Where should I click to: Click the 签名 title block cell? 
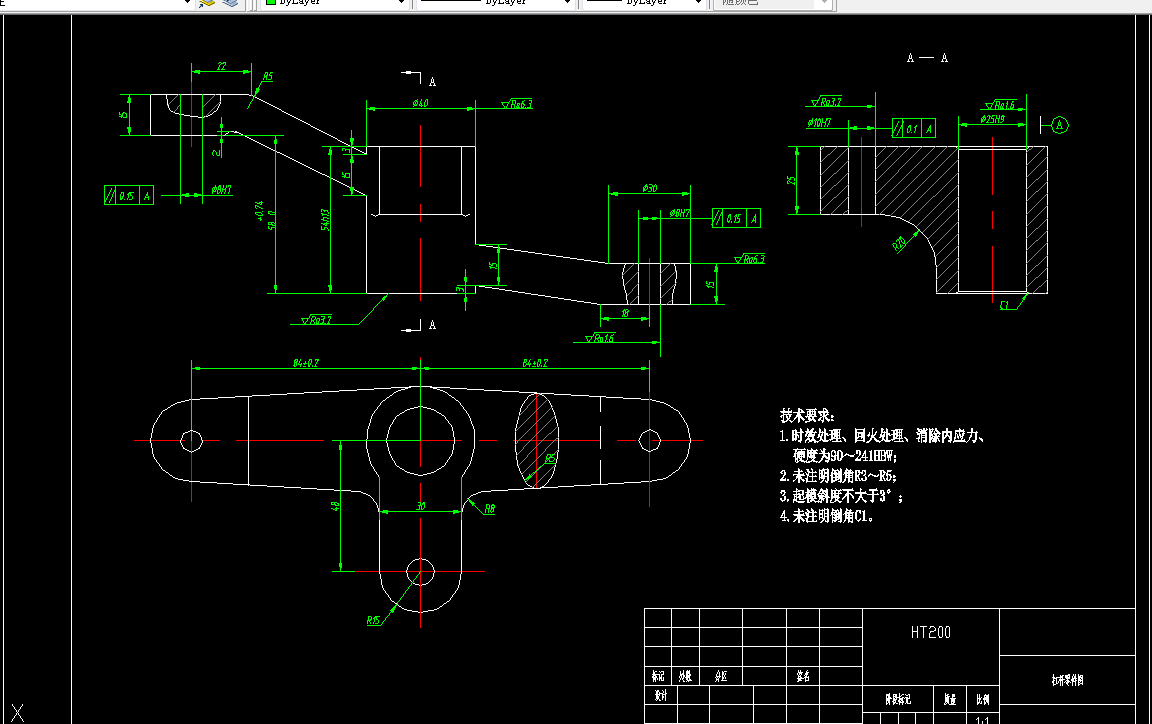tap(803, 676)
